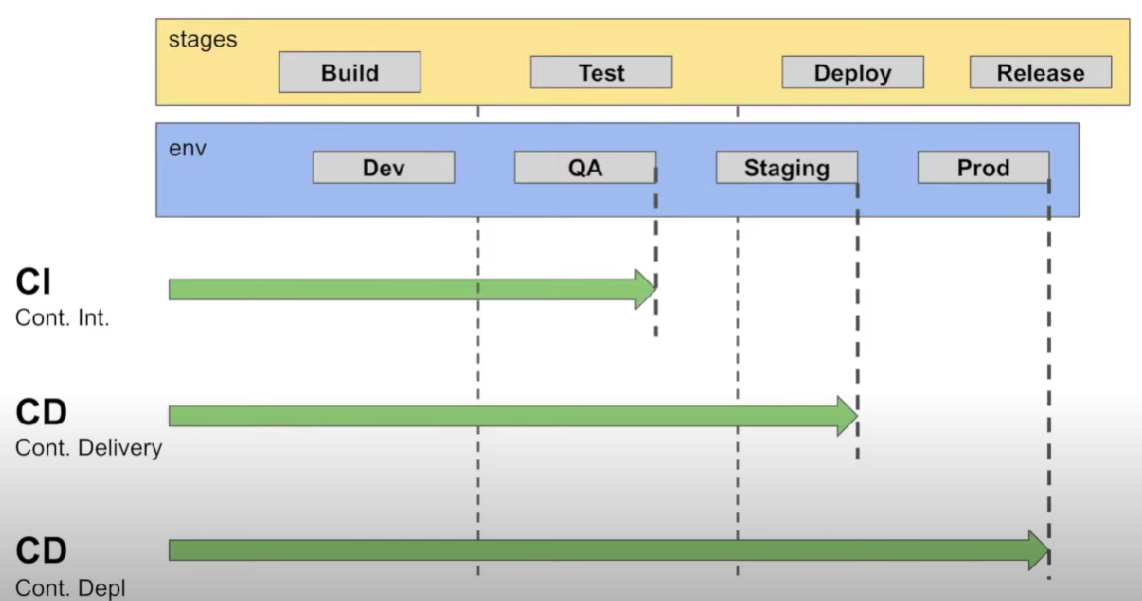Screen dimensions: 1142x601
Task: Select the Release stage box
Action: 1040,73
